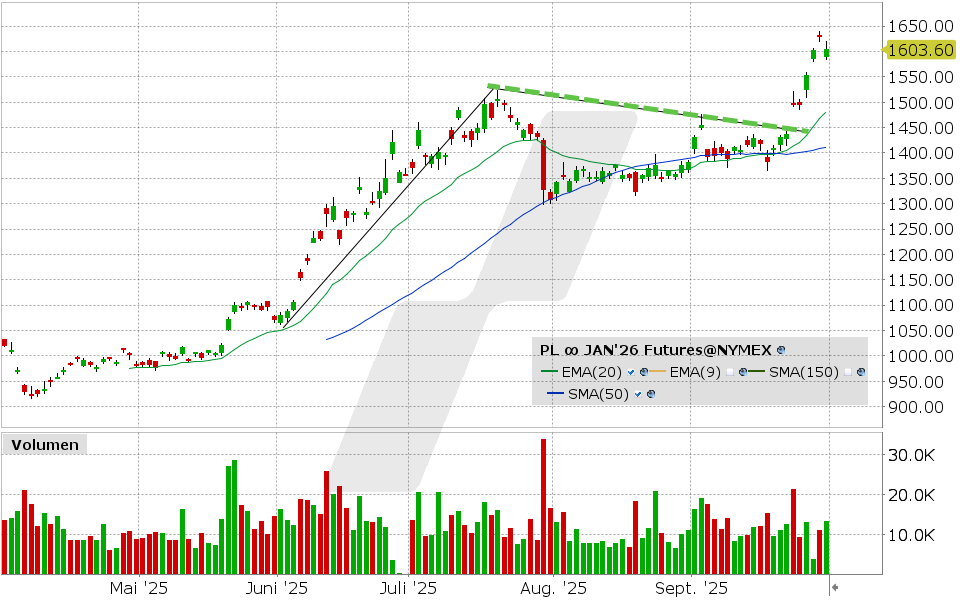Click the Volumen panel label
The image size is (960, 600).
pos(44,445)
